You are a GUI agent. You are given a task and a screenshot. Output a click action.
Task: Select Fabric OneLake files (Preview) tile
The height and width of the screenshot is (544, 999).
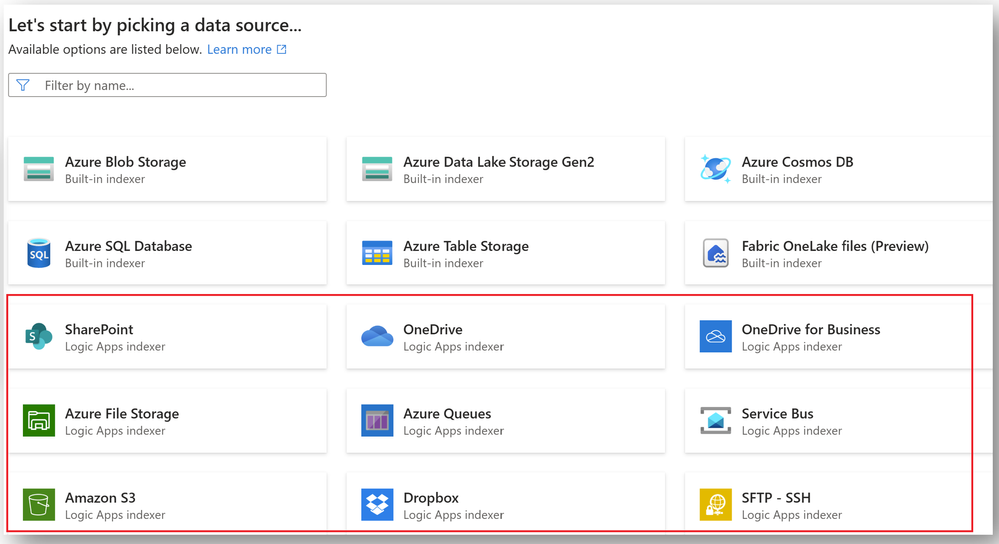click(x=838, y=254)
